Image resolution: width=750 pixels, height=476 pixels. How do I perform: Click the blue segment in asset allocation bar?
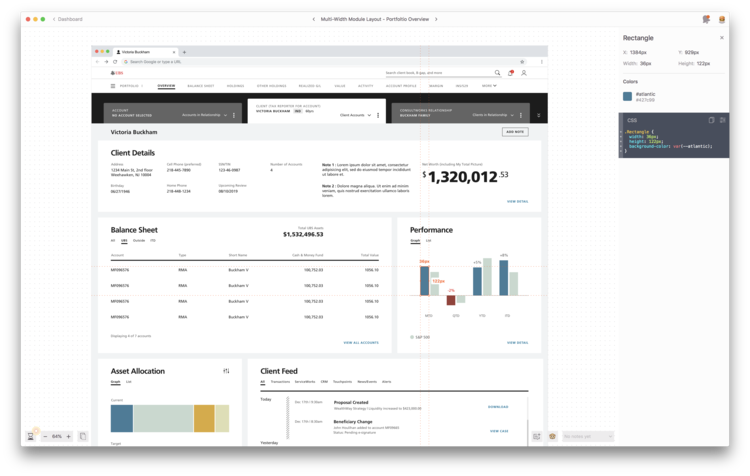tap(122, 419)
